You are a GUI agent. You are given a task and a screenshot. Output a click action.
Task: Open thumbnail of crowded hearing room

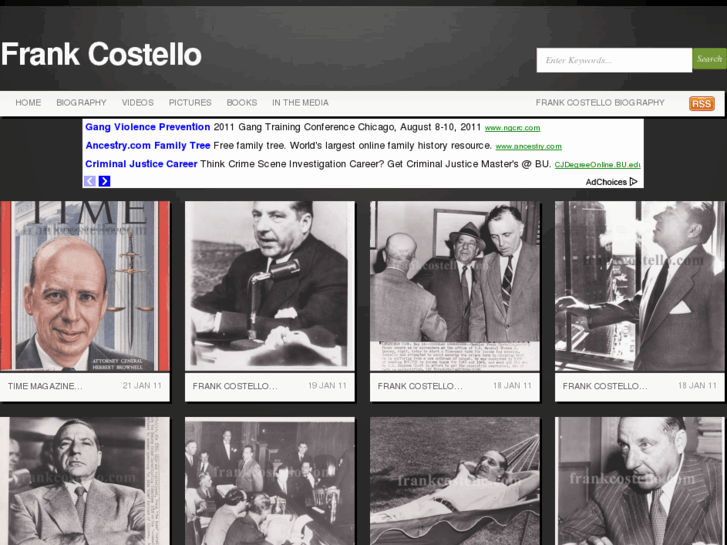270,481
